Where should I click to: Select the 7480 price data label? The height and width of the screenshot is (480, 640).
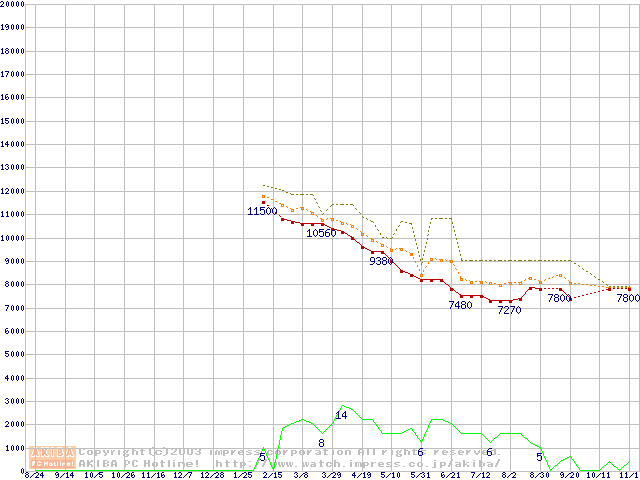tap(460, 305)
